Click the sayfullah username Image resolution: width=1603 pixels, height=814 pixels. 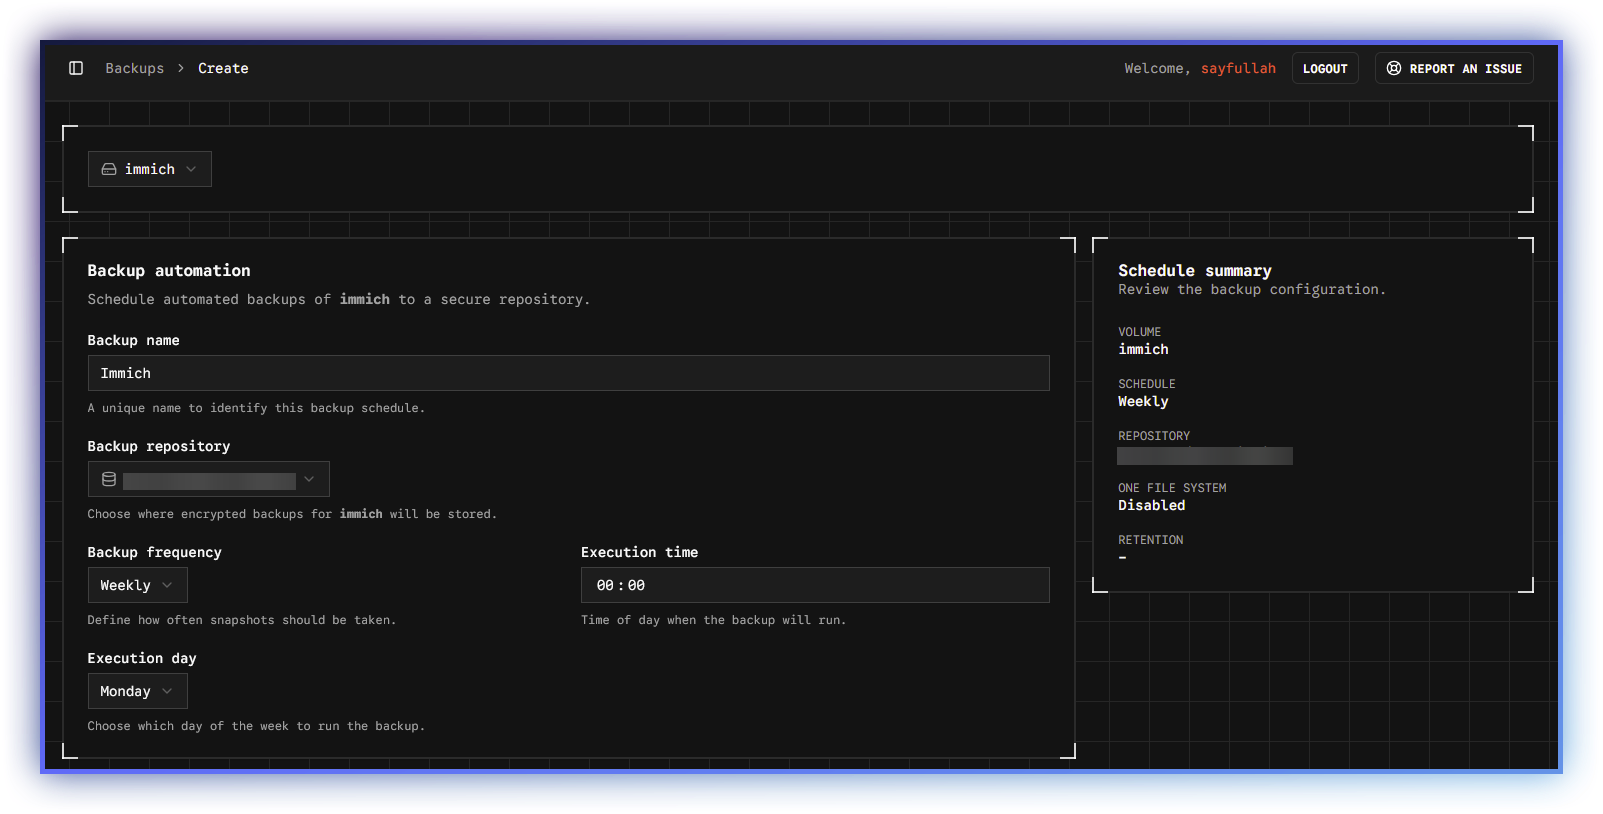coord(1238,68)
